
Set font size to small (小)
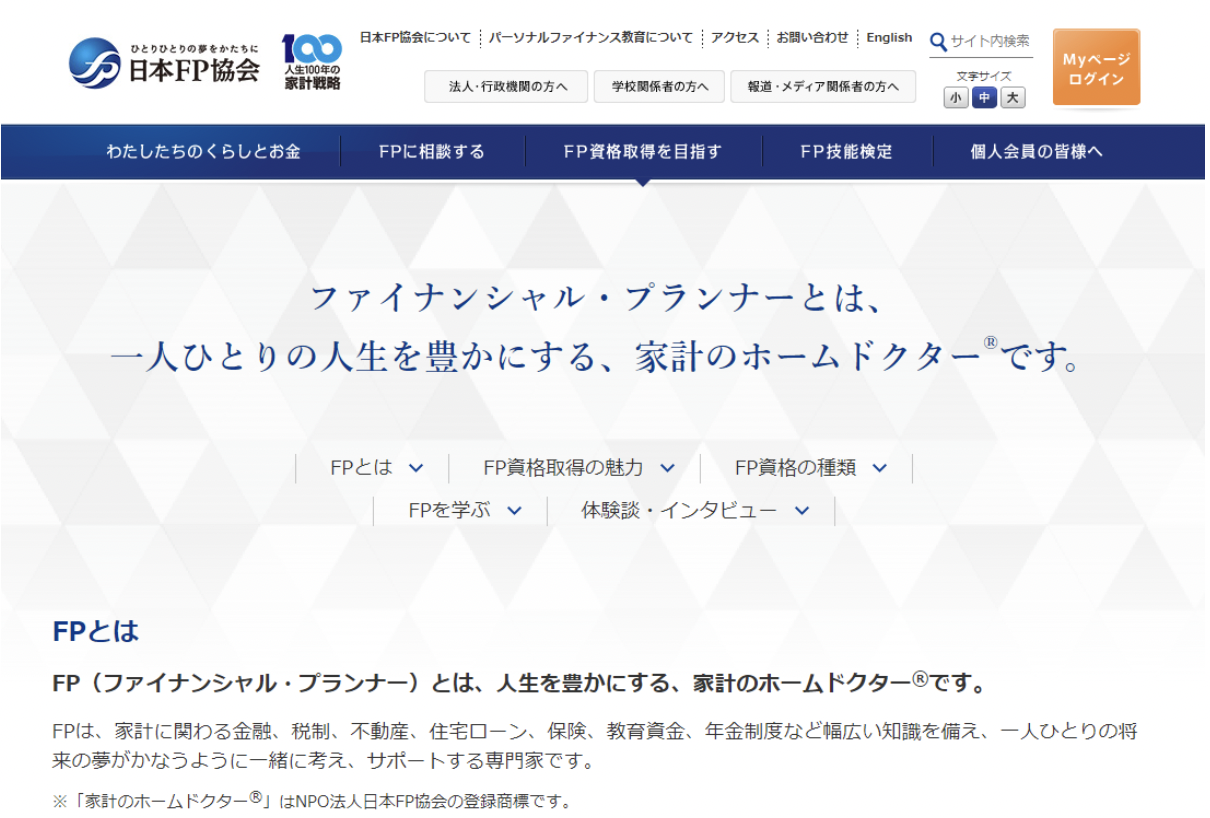956,98
